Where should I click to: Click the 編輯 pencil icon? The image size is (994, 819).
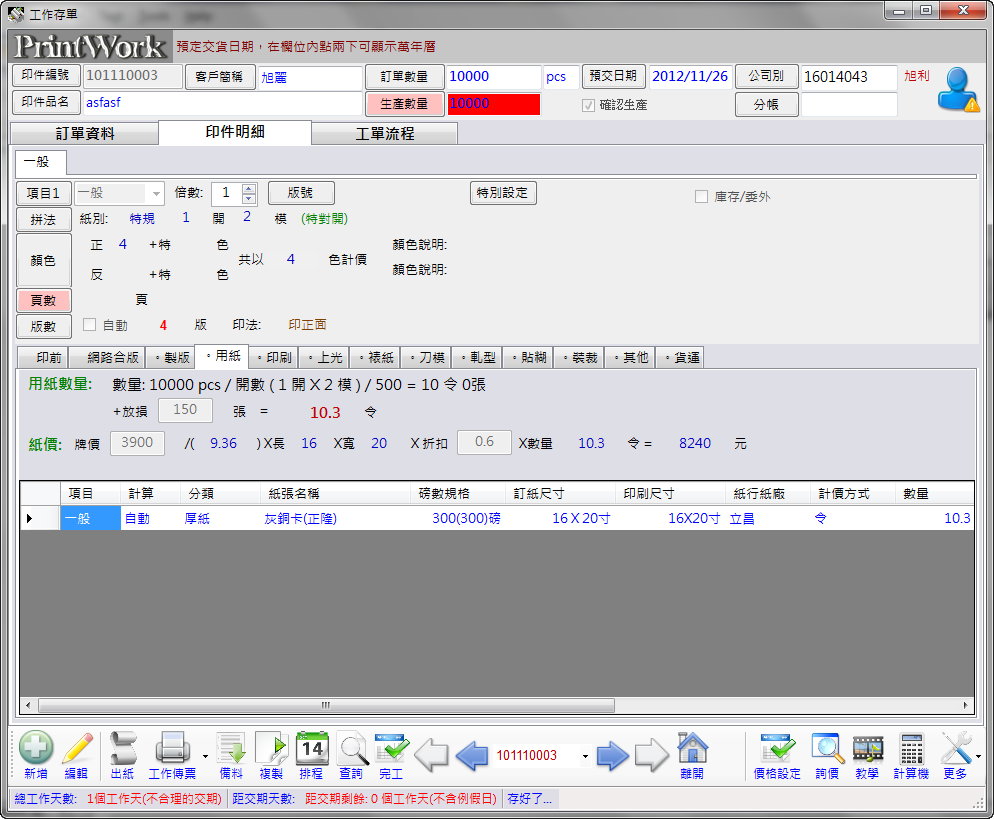[77, 748]
